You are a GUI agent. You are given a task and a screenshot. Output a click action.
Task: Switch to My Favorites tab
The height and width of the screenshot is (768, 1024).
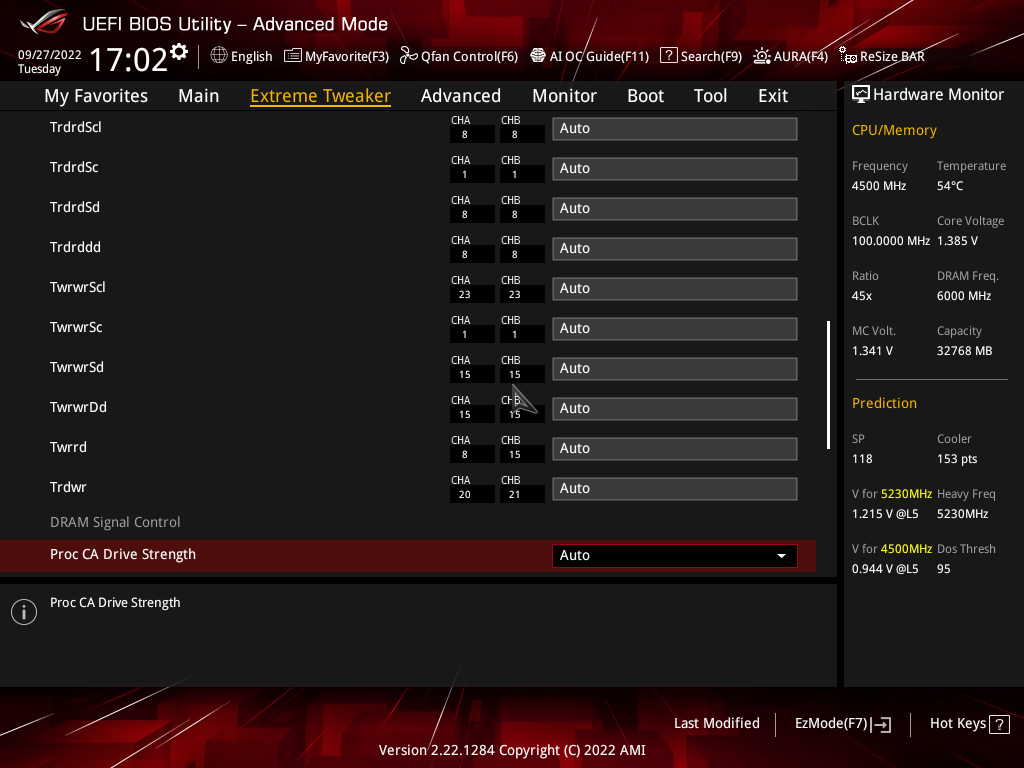[96, 96]
